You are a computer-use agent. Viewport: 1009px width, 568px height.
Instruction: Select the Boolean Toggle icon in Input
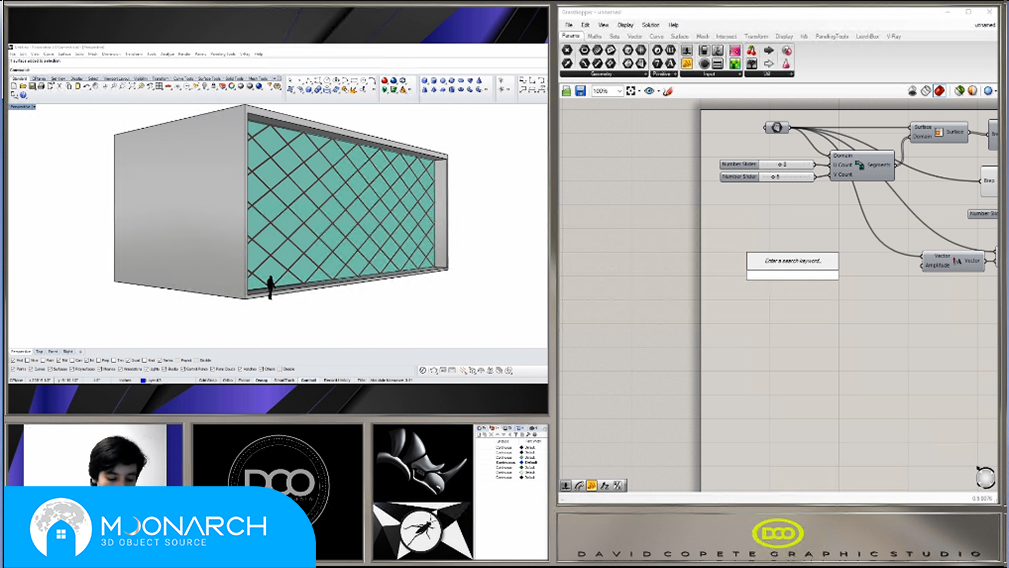pos(704,50)
